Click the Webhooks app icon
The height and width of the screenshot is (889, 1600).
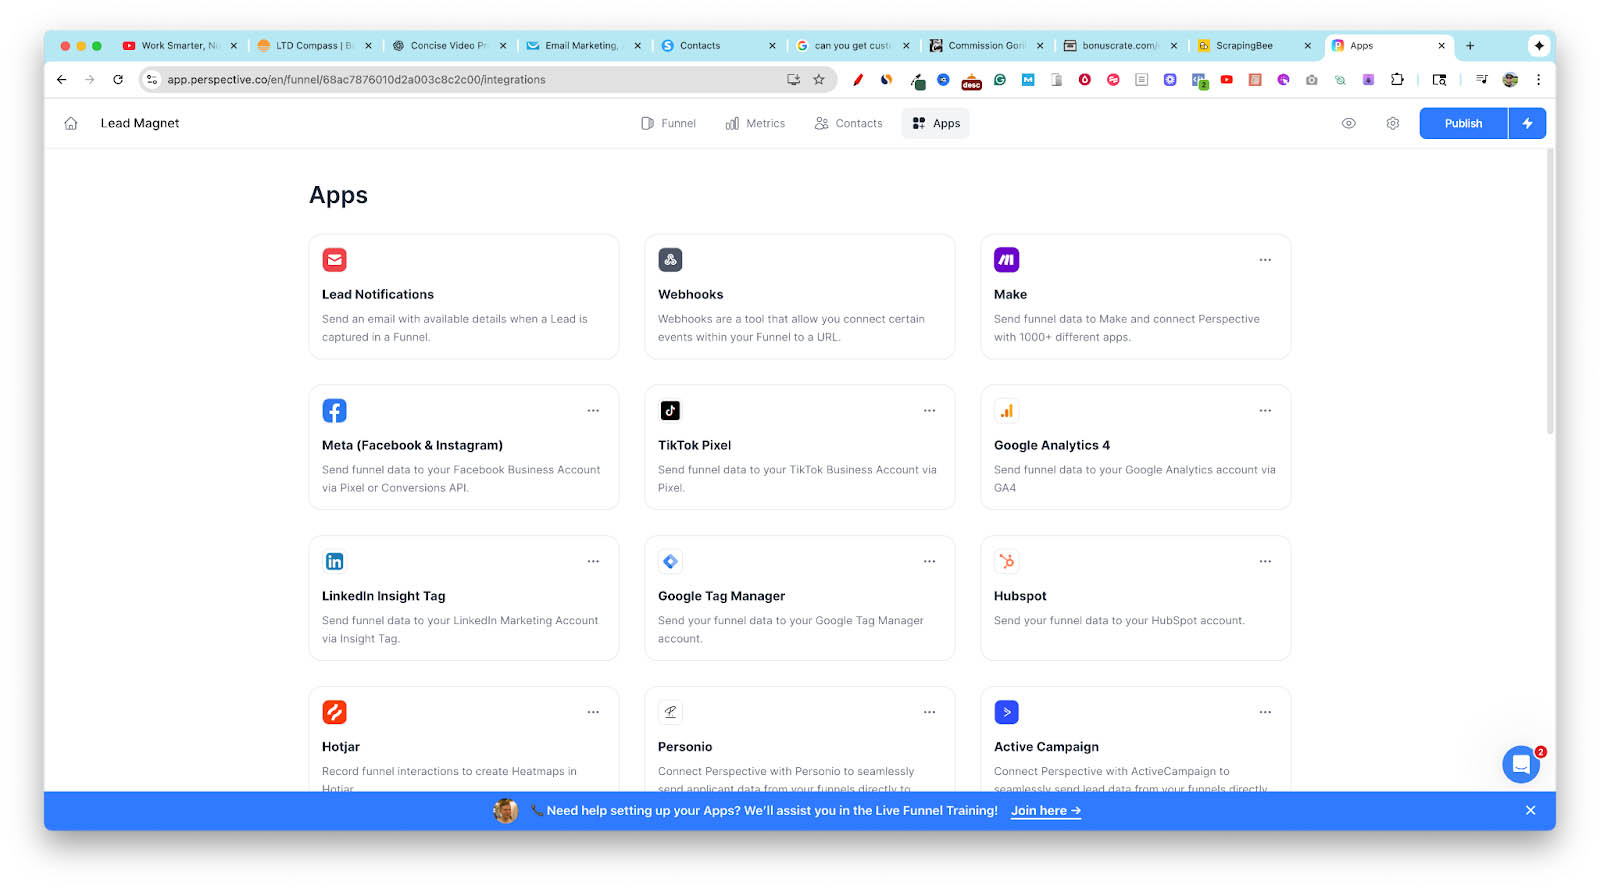[670, 260]
